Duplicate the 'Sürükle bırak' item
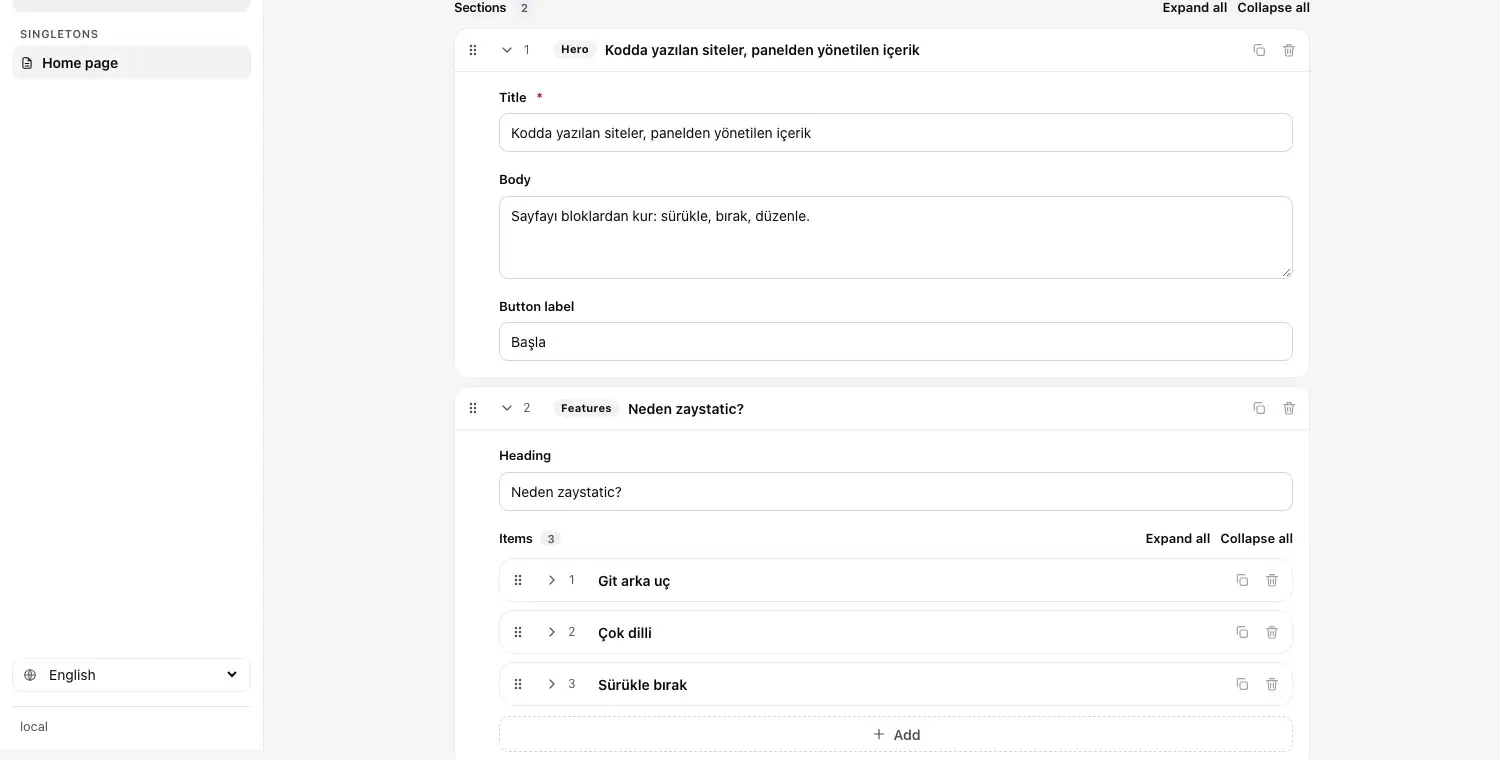This screenshot has width=1500, height=760. 1242,684
